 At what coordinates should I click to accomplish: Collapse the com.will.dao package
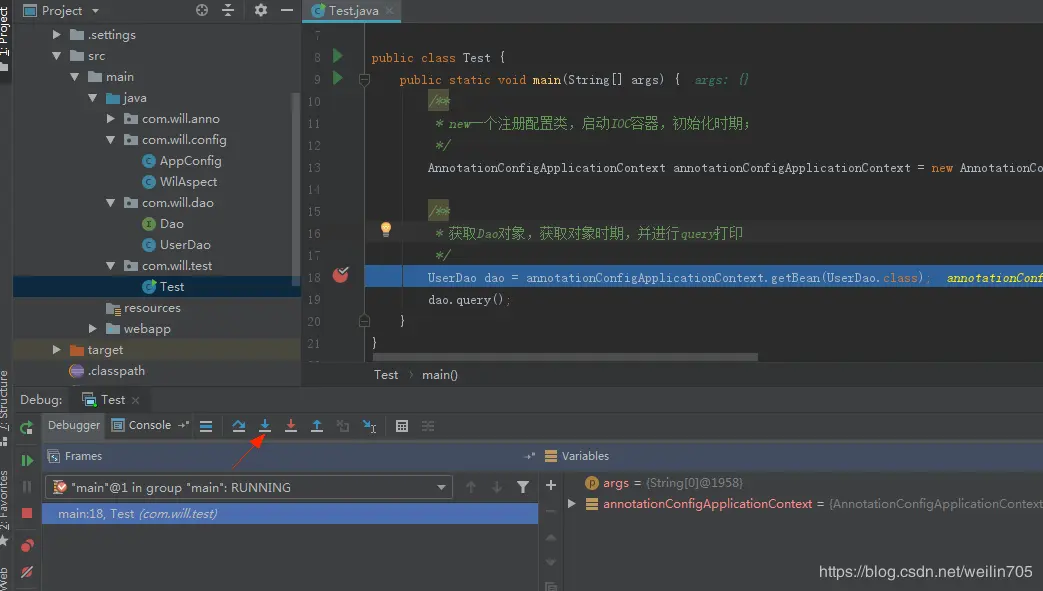110,203
